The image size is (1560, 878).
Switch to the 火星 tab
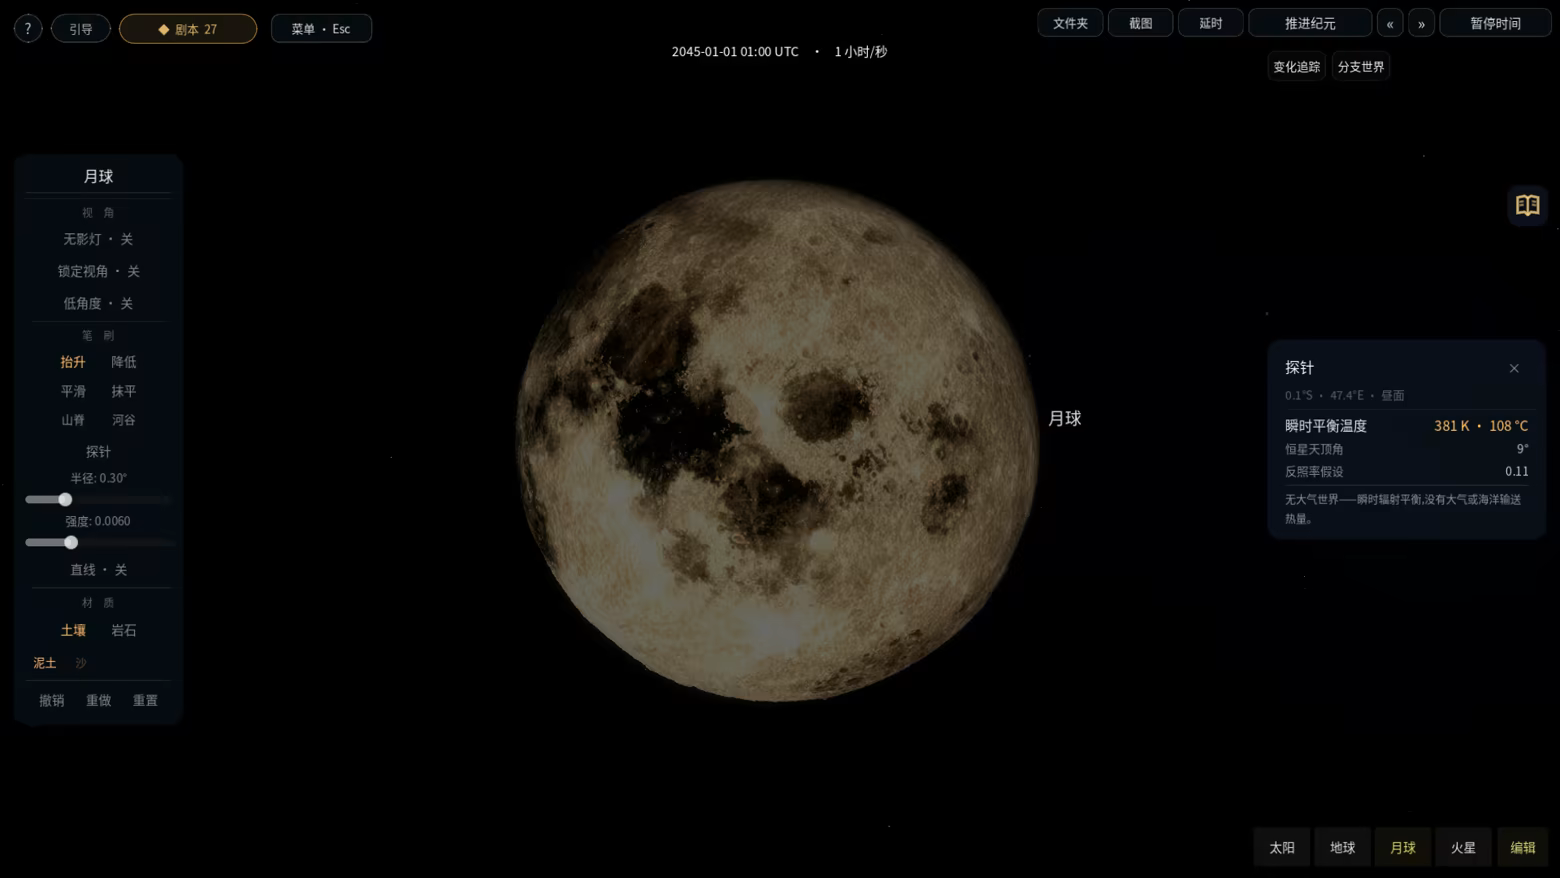click(x=1463, y=847)
